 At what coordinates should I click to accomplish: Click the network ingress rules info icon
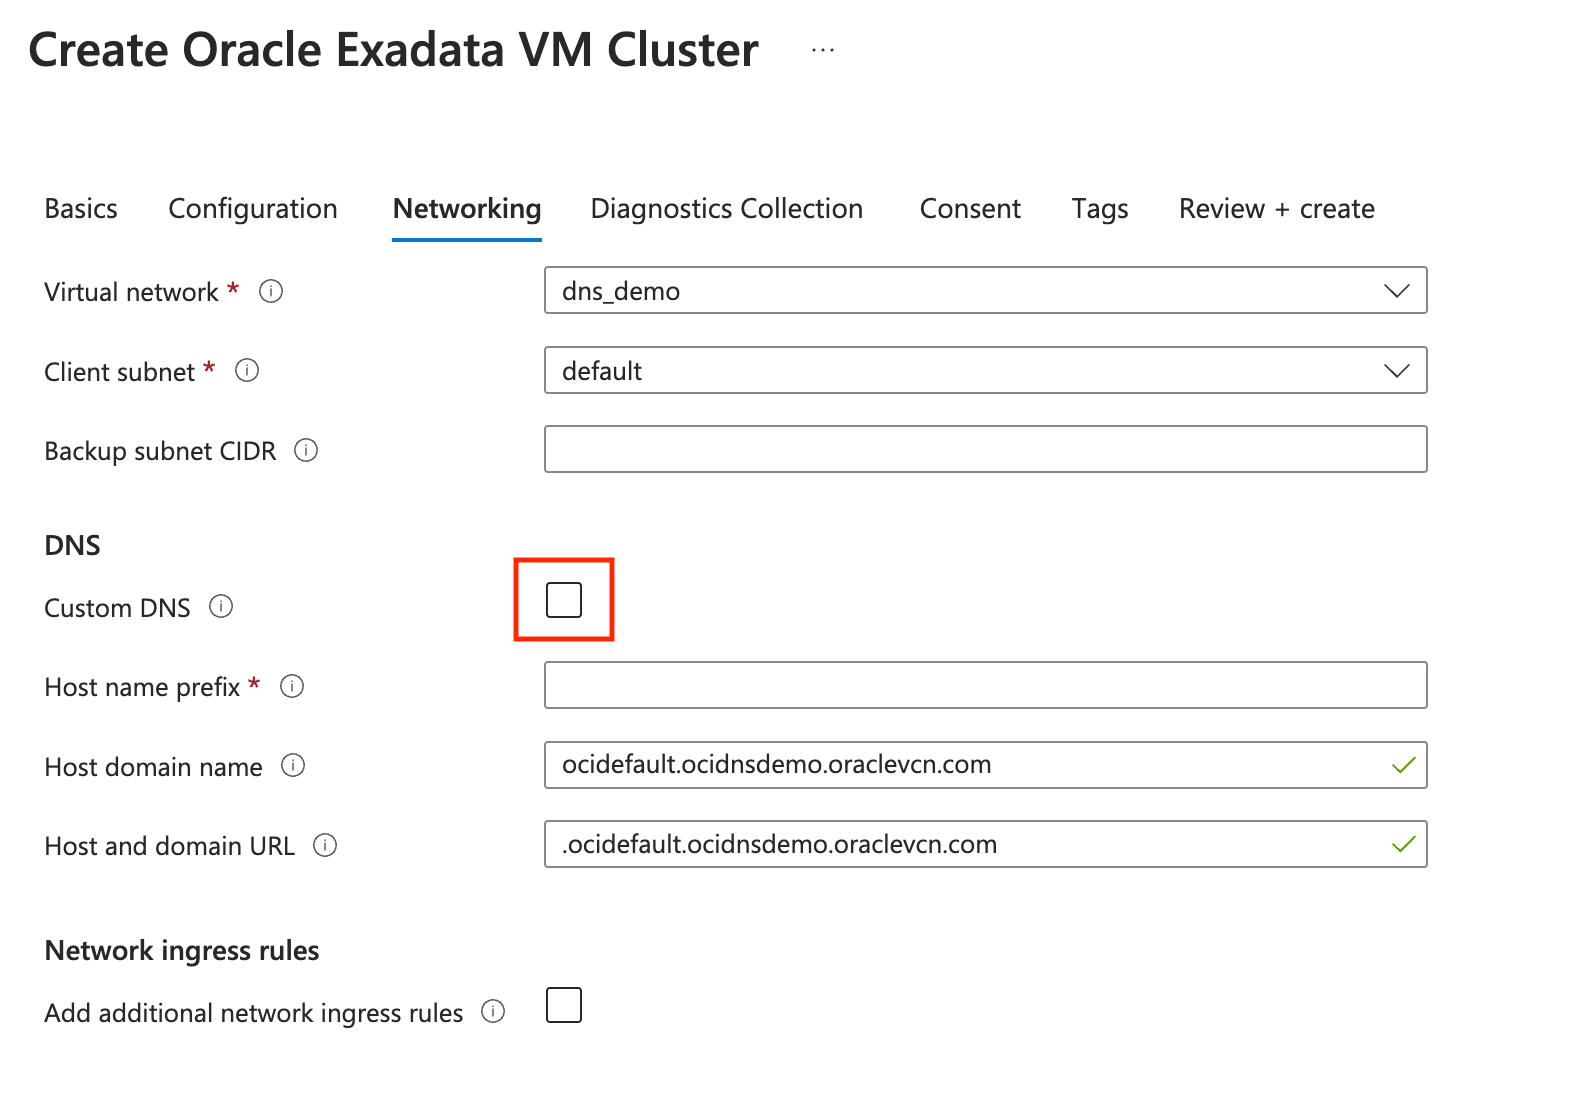(x=493, y=1011)
